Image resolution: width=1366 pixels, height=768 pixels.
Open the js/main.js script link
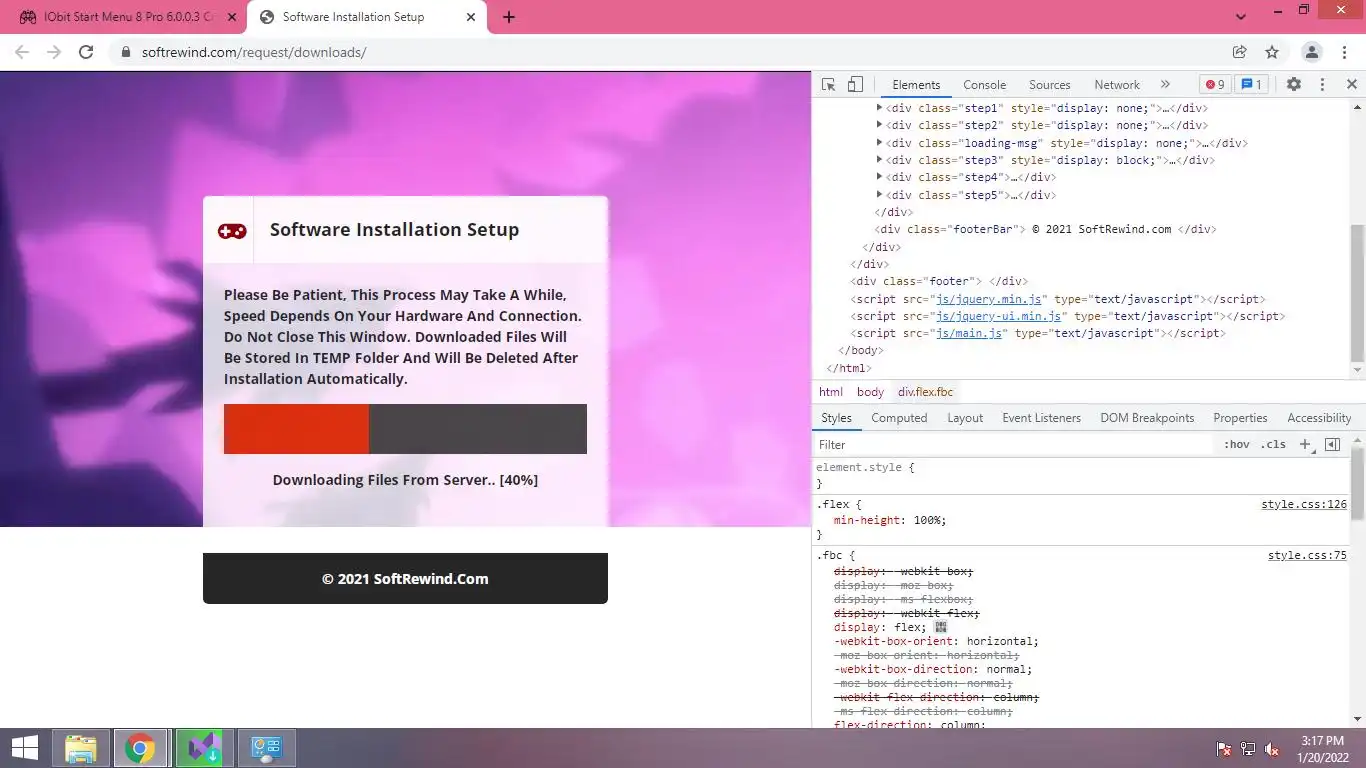969,333
